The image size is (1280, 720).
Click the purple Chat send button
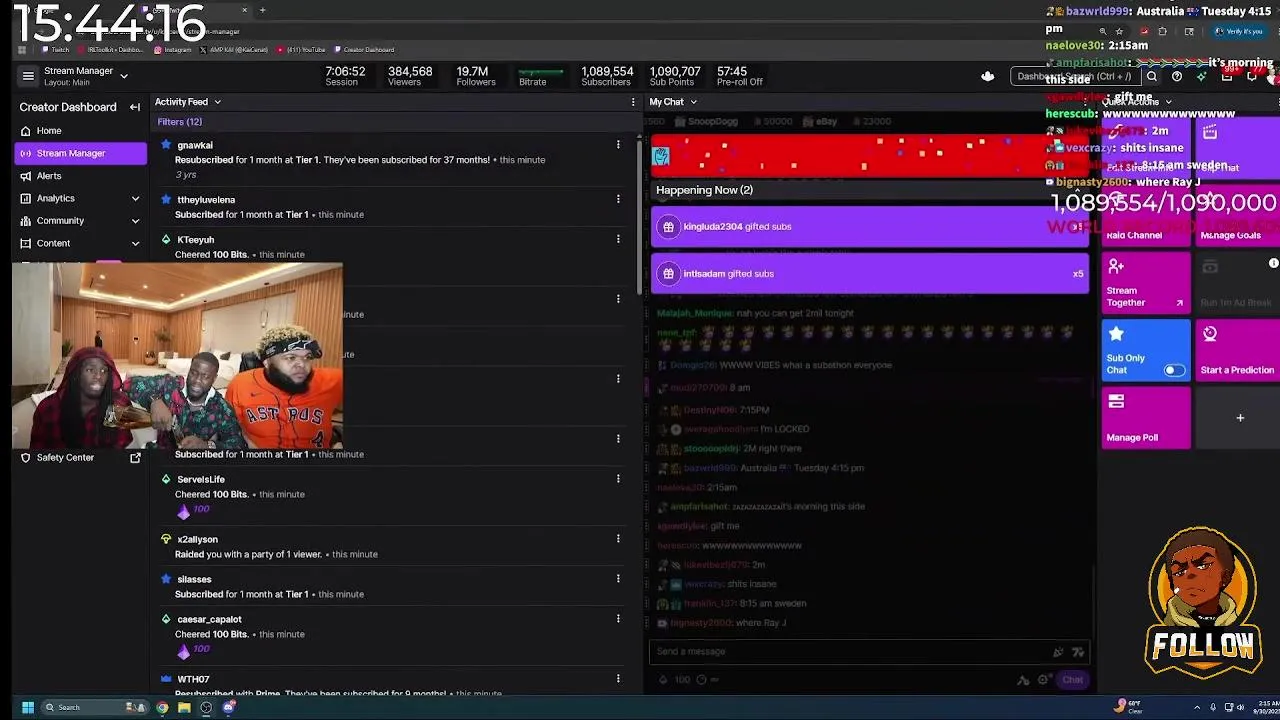pyautogui.click(x=1072, y=681)
